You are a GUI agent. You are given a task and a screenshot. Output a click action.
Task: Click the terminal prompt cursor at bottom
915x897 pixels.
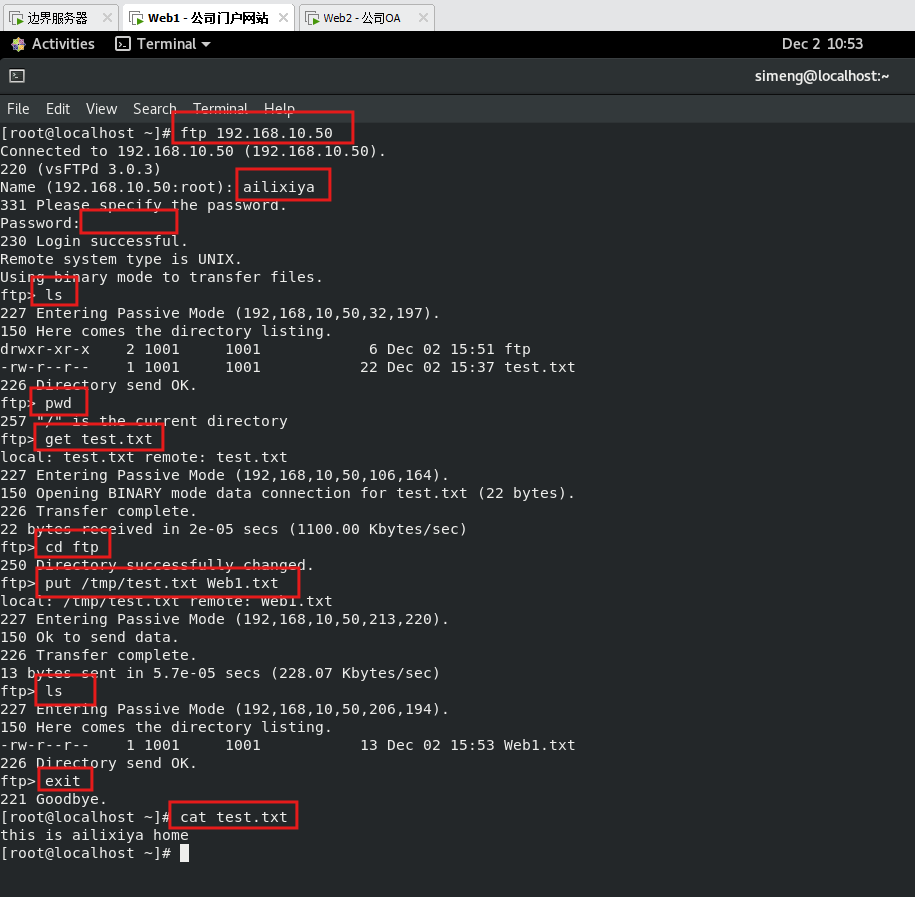tap(184, 853)
